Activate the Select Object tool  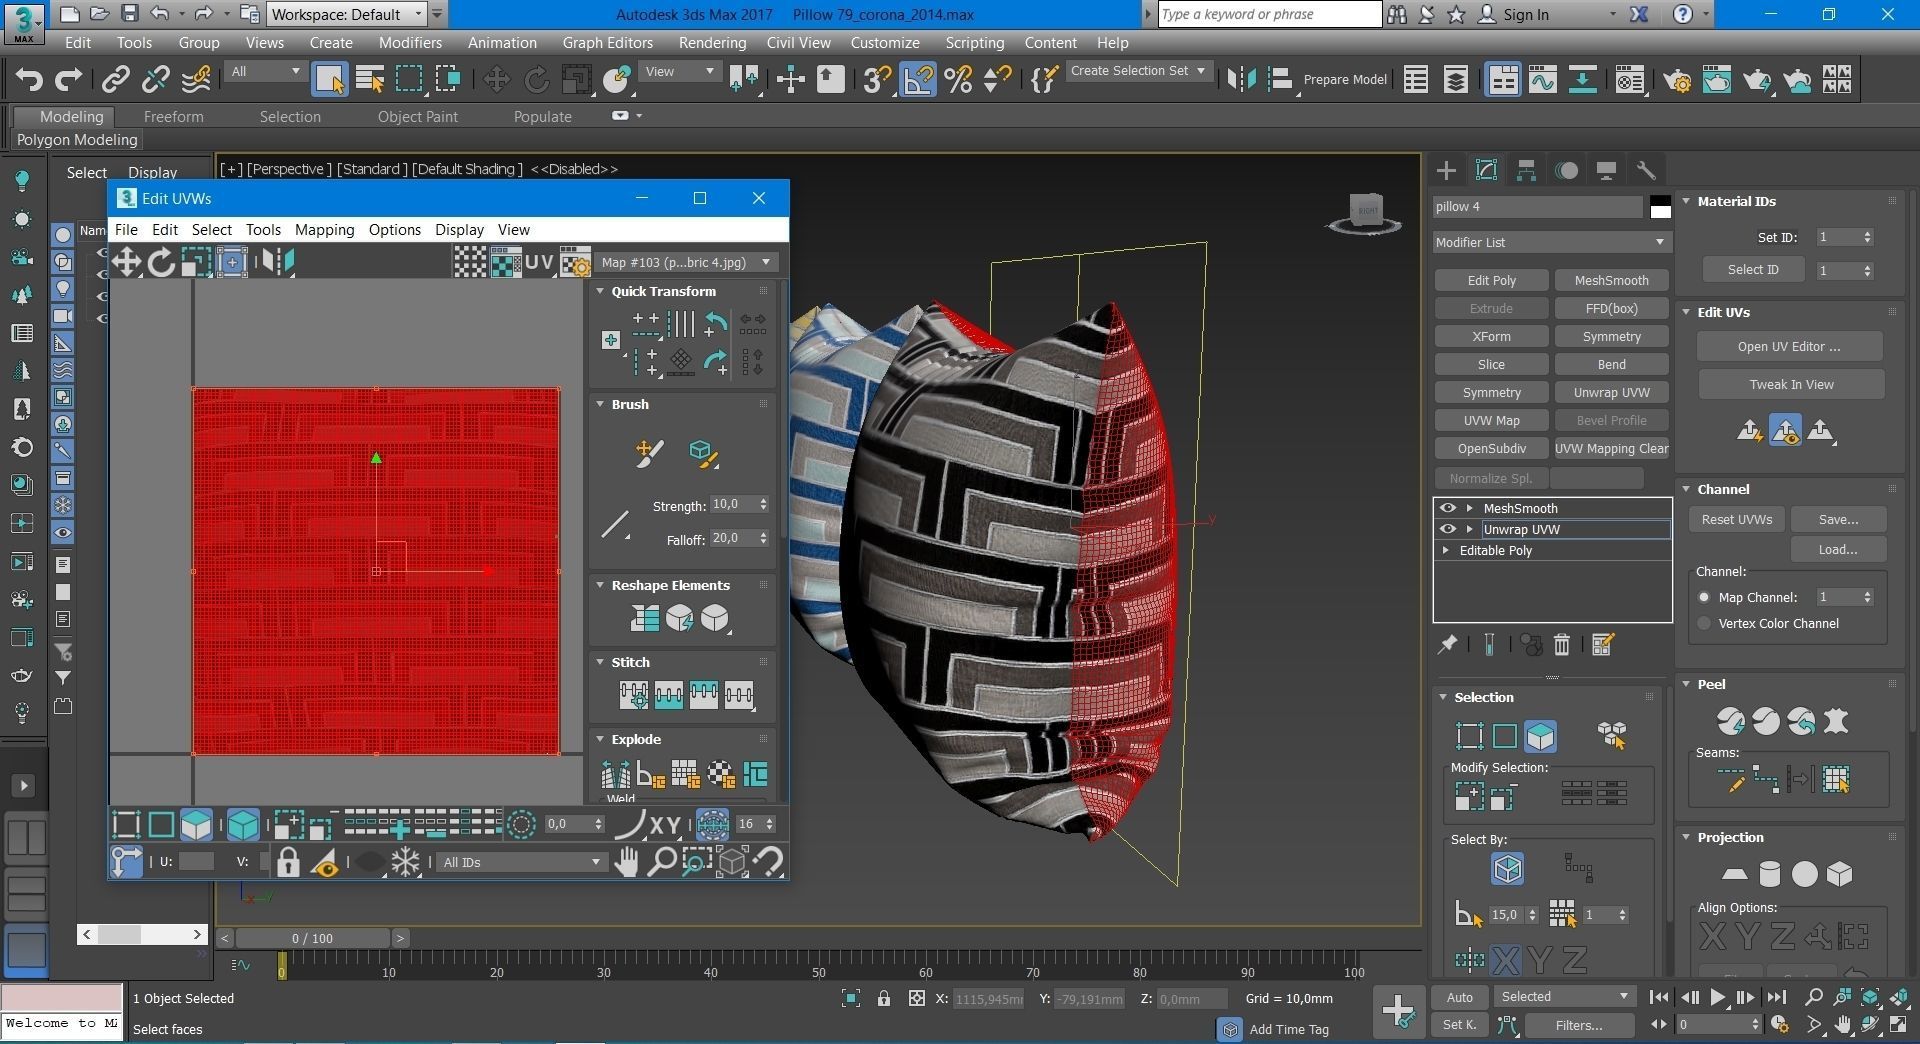tap(329, 80)
